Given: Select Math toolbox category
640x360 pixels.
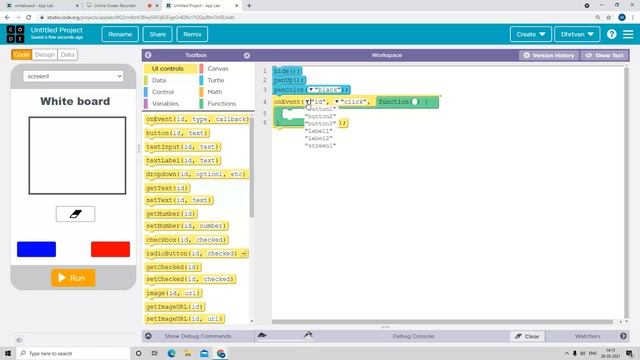Looking at the screenshot, I should pos(215,92).
